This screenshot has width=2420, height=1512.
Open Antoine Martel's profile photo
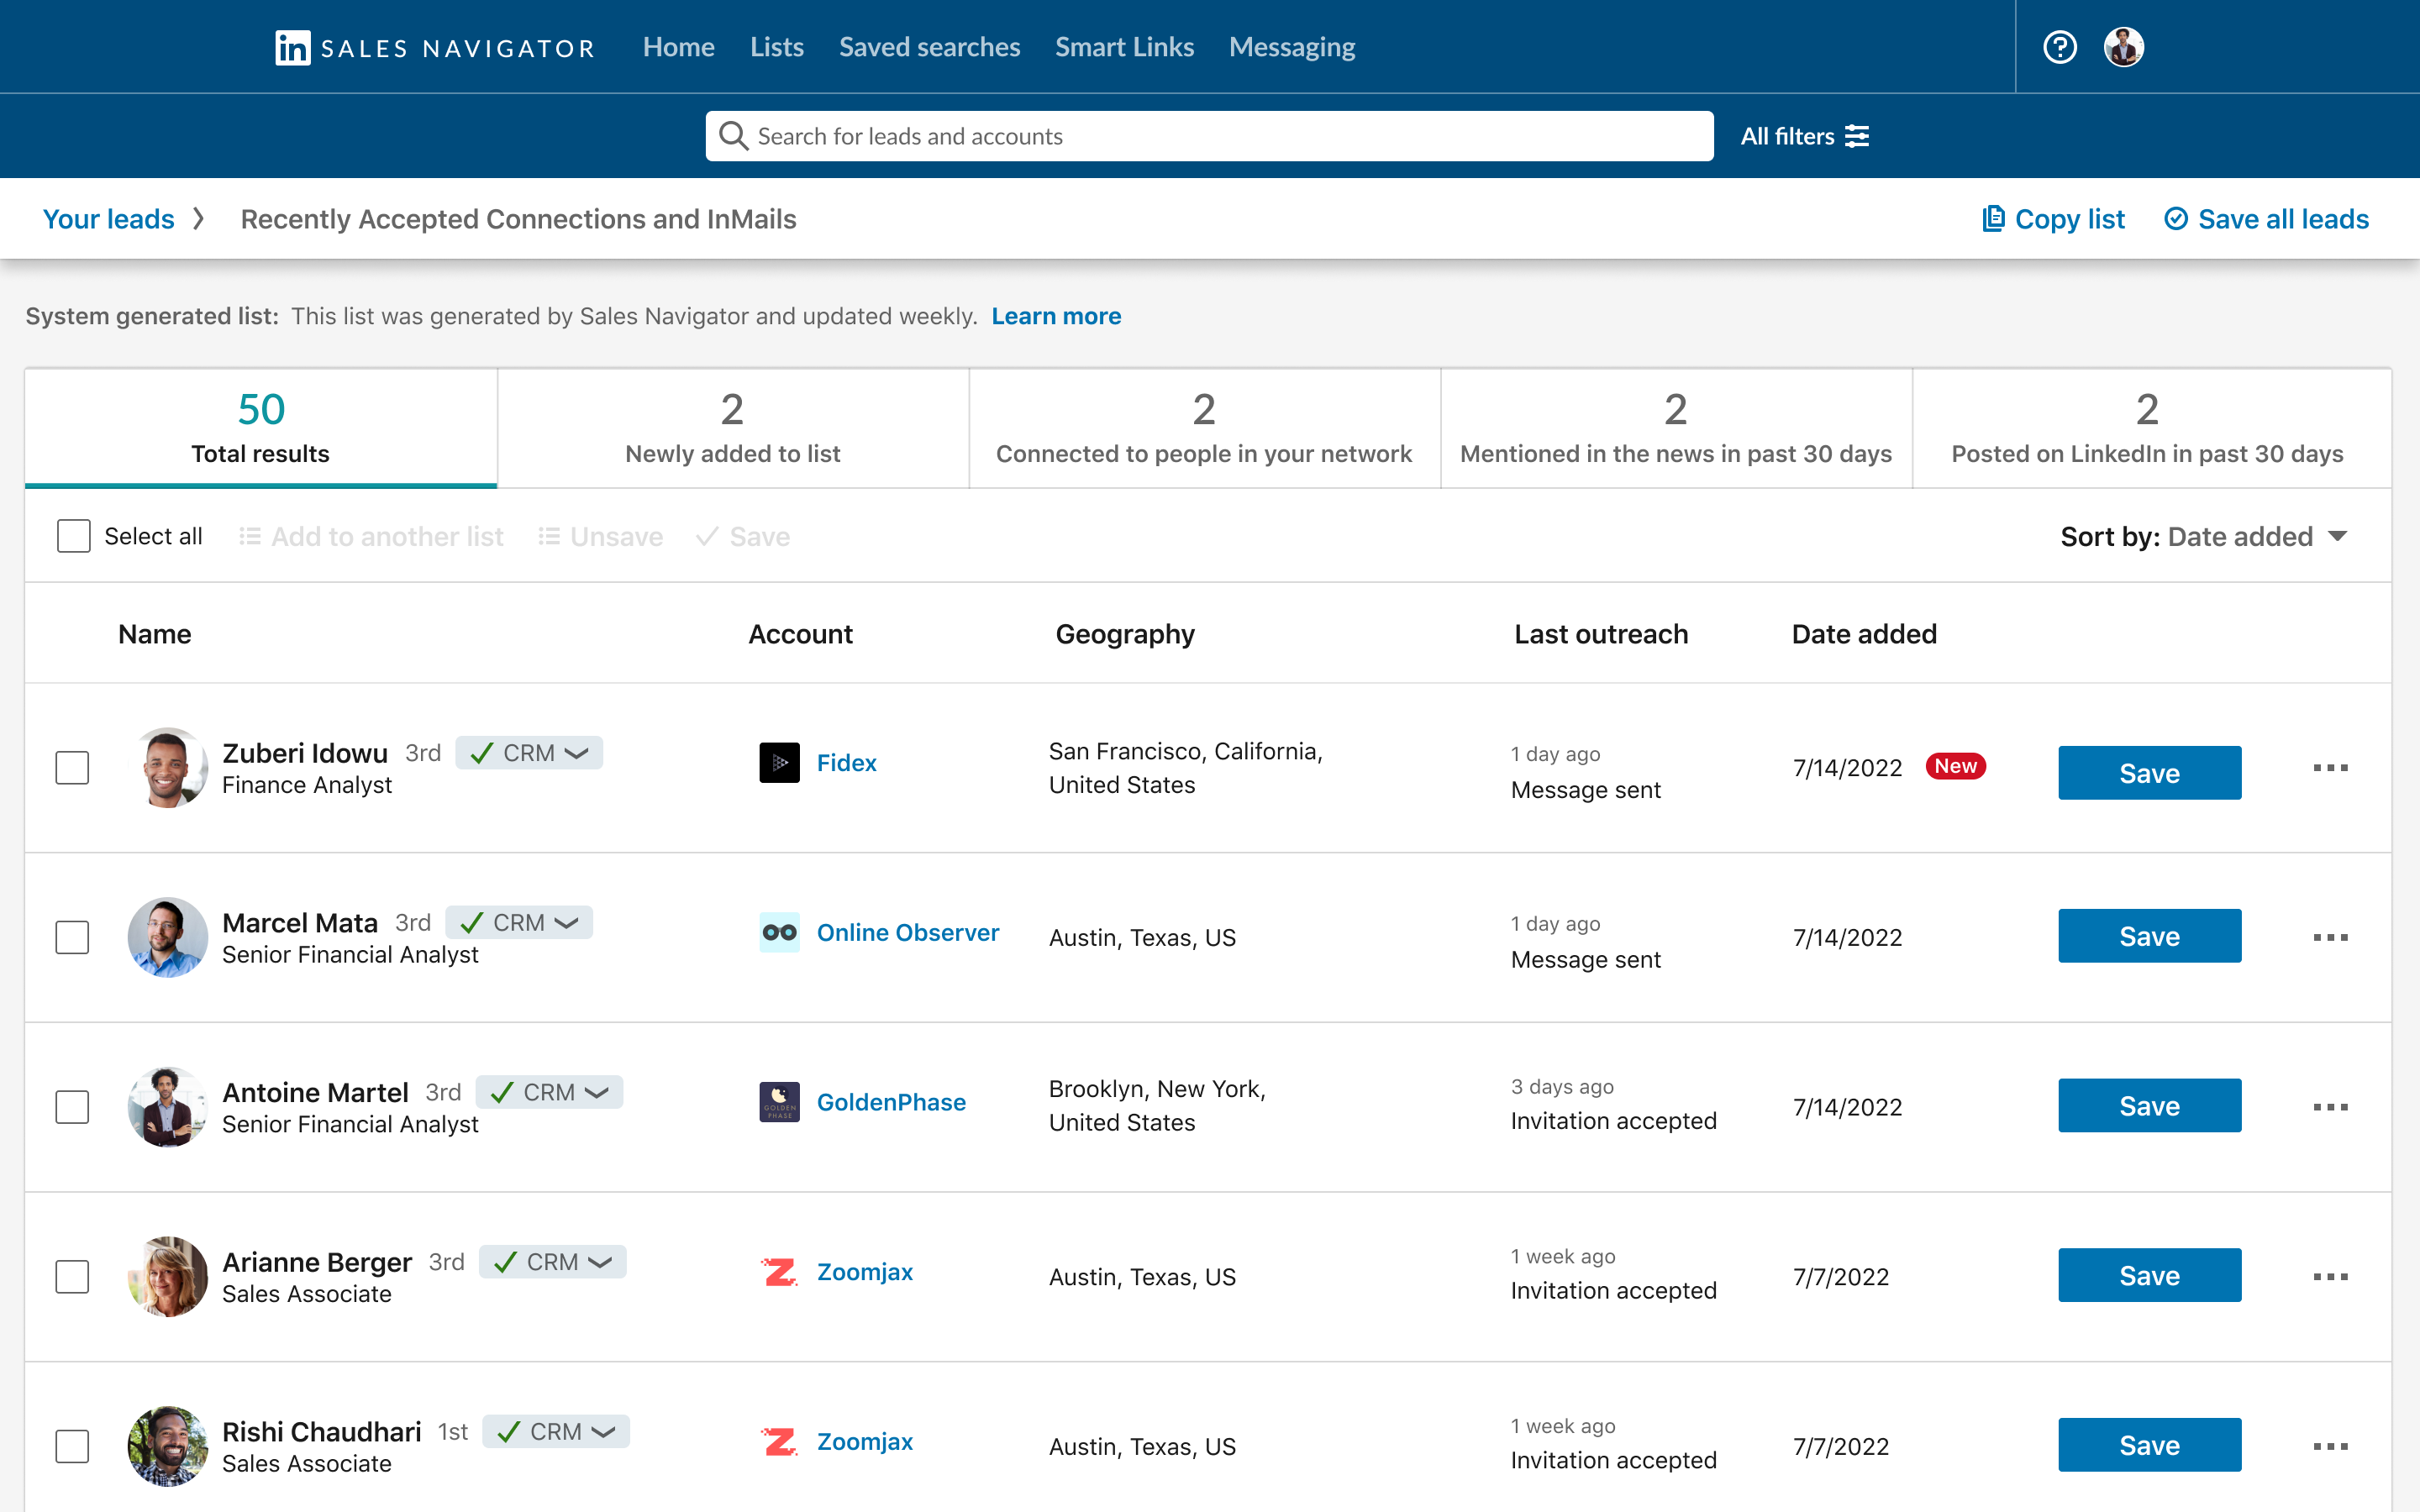point(168,1107)
